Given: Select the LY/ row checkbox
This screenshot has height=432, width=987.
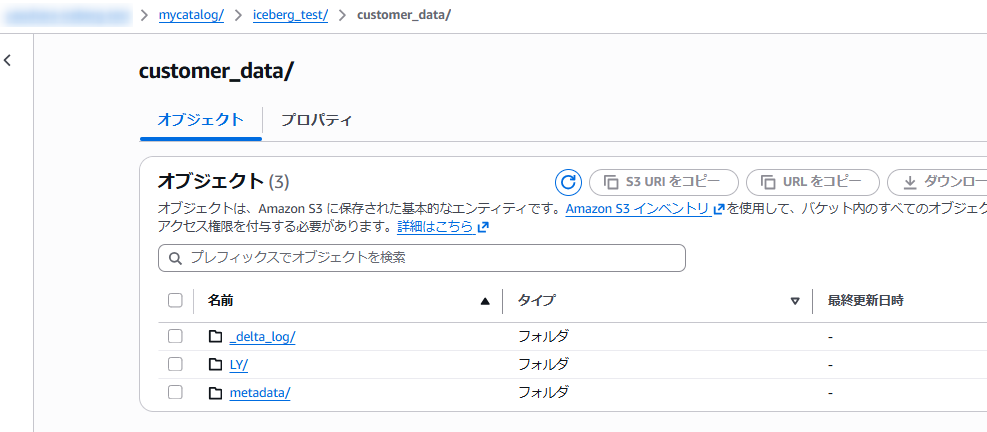Looking at the screenshot, I should pos(175,364).
